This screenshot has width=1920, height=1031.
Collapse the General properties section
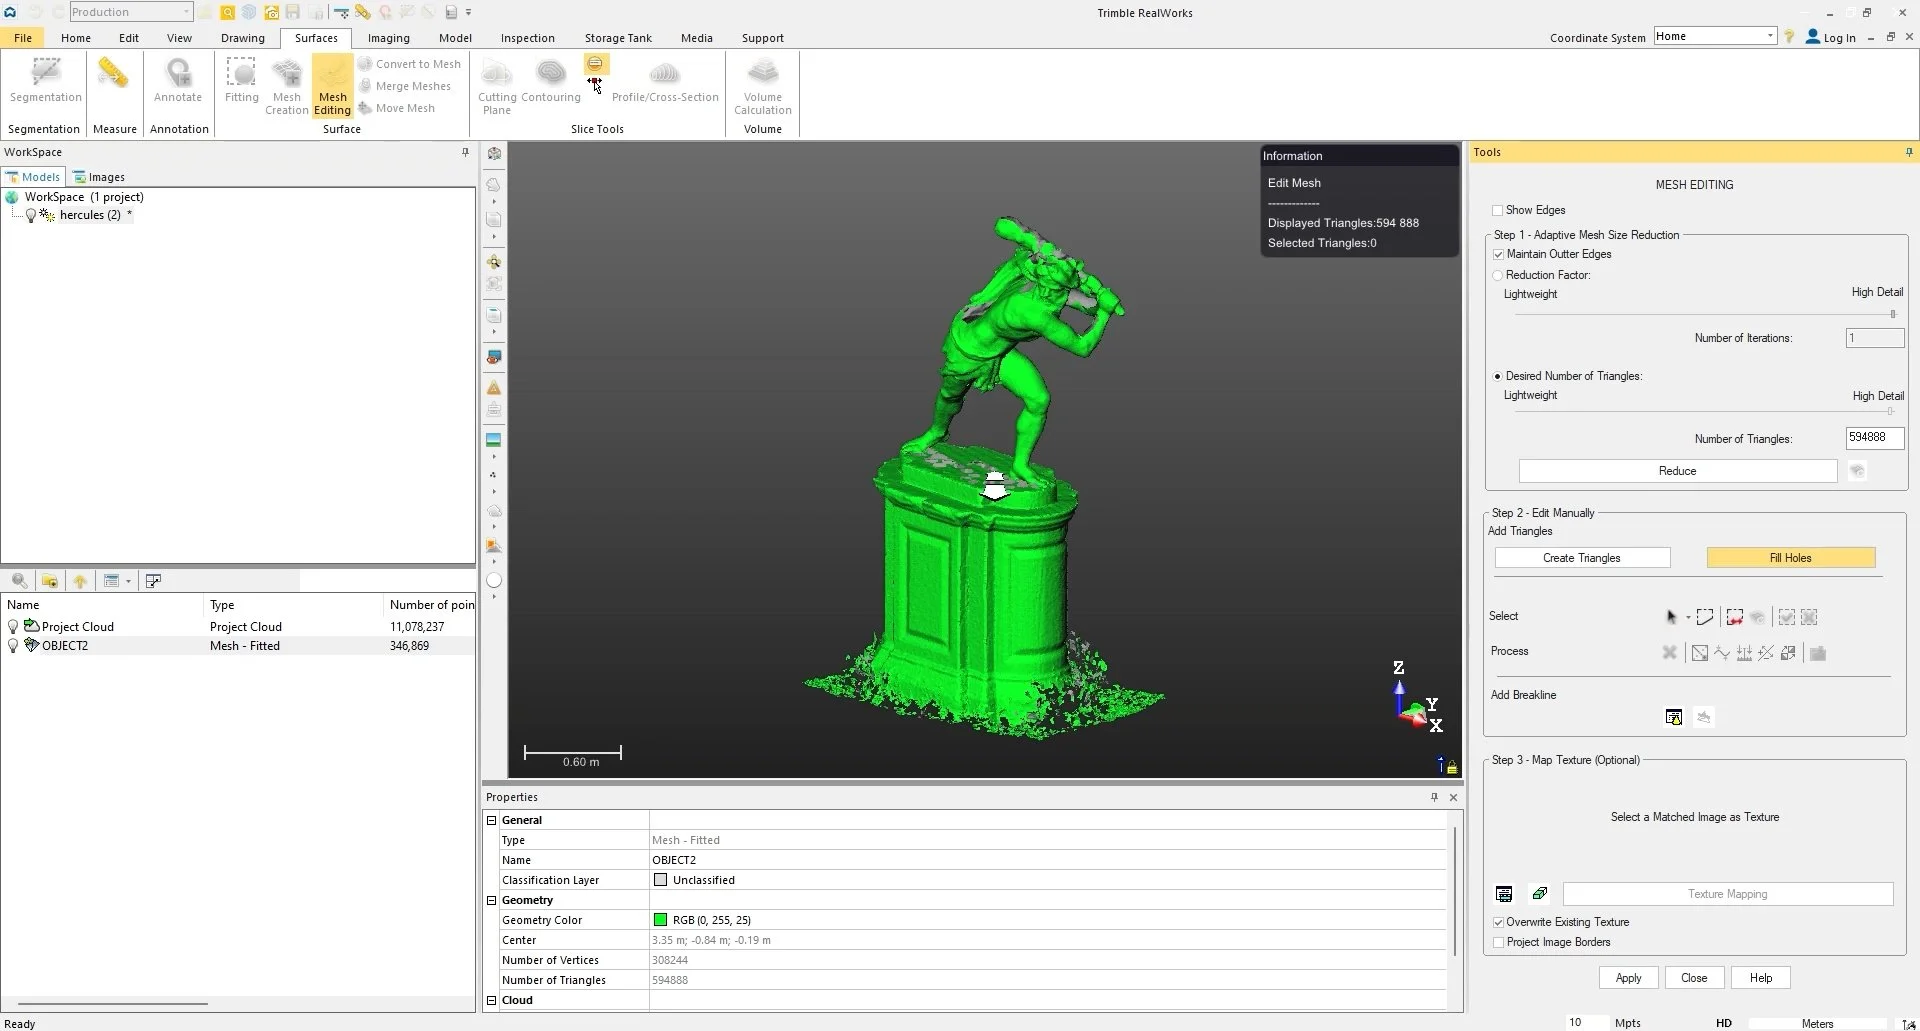[491, 820]
